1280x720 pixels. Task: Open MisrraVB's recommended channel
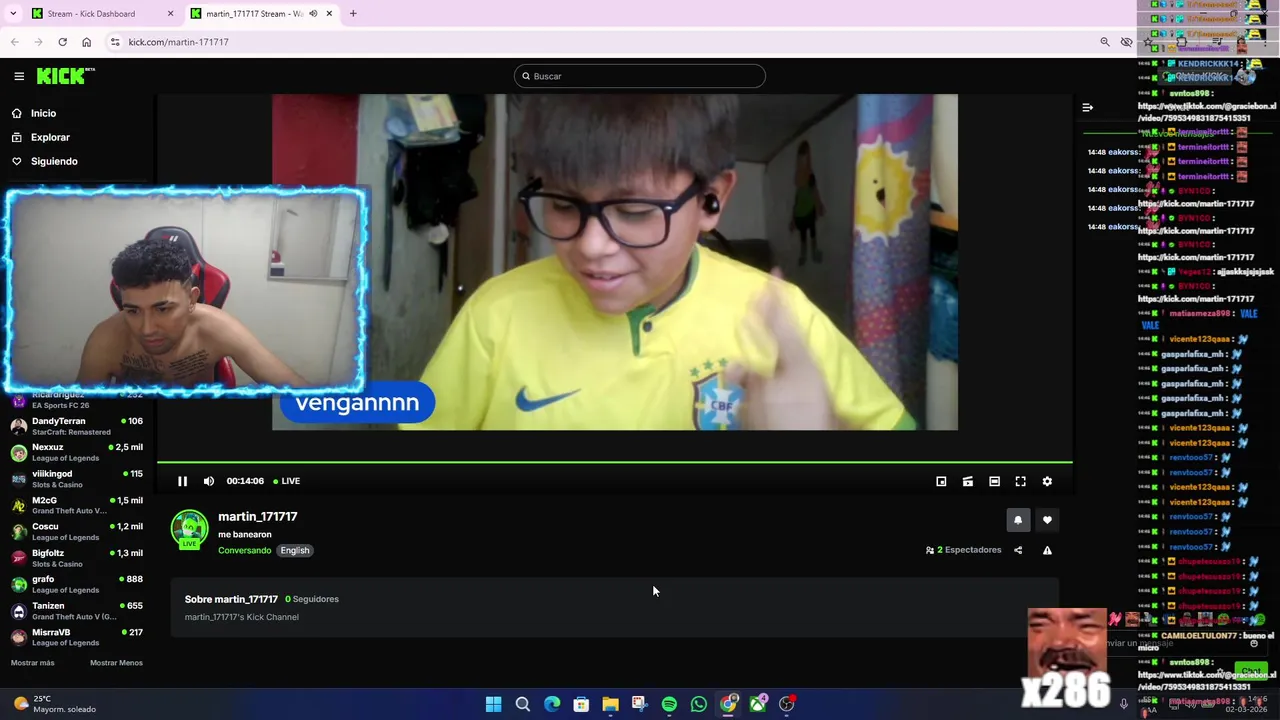click(77, 637)
